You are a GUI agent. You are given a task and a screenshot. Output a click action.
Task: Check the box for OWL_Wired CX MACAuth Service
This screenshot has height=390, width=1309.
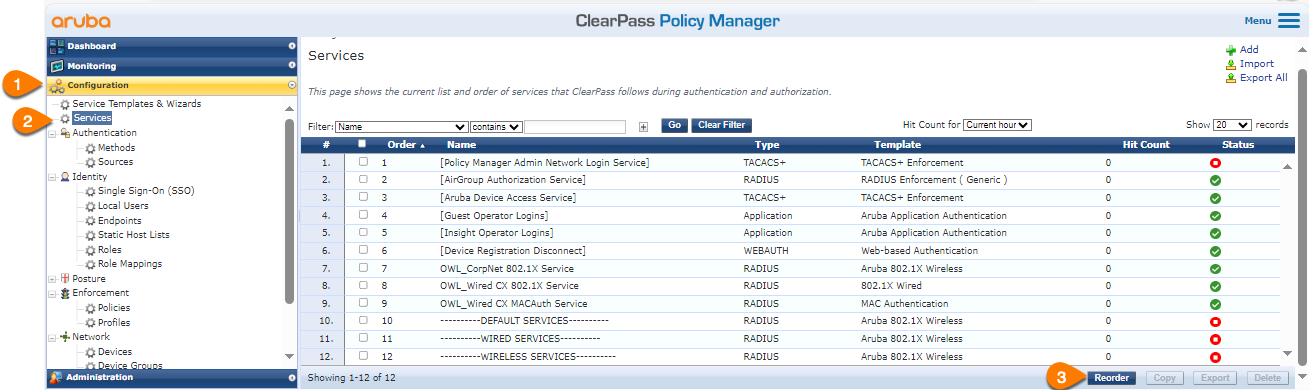pyautogui.click(x=363, y=304)
